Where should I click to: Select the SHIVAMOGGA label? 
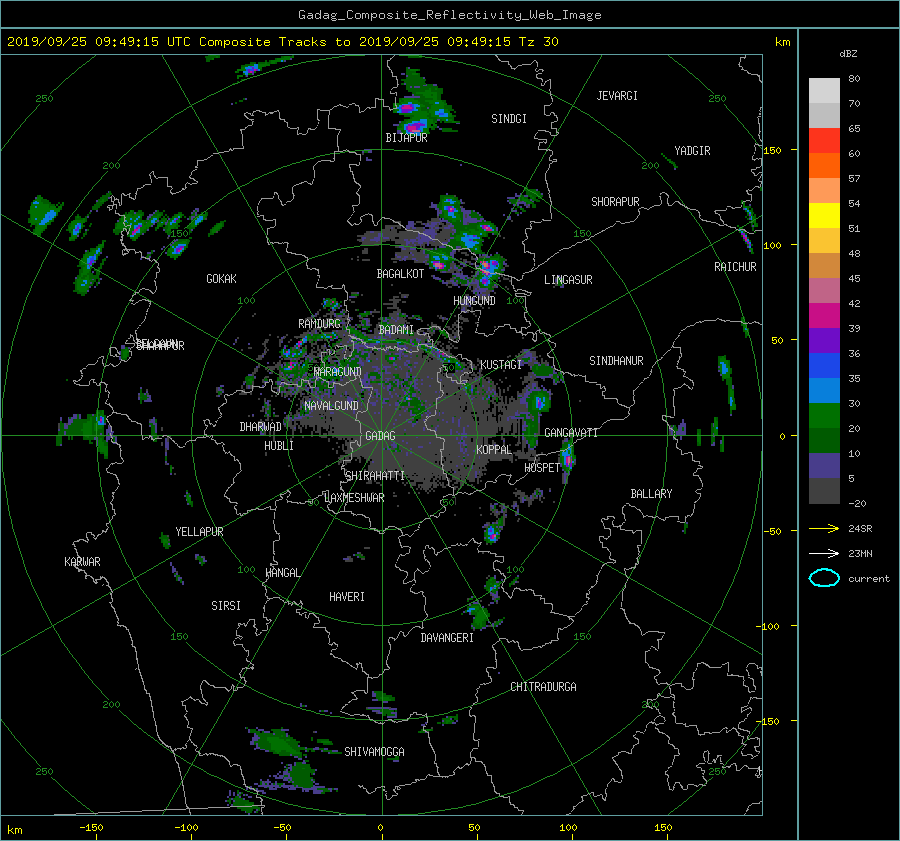[374, 752]
